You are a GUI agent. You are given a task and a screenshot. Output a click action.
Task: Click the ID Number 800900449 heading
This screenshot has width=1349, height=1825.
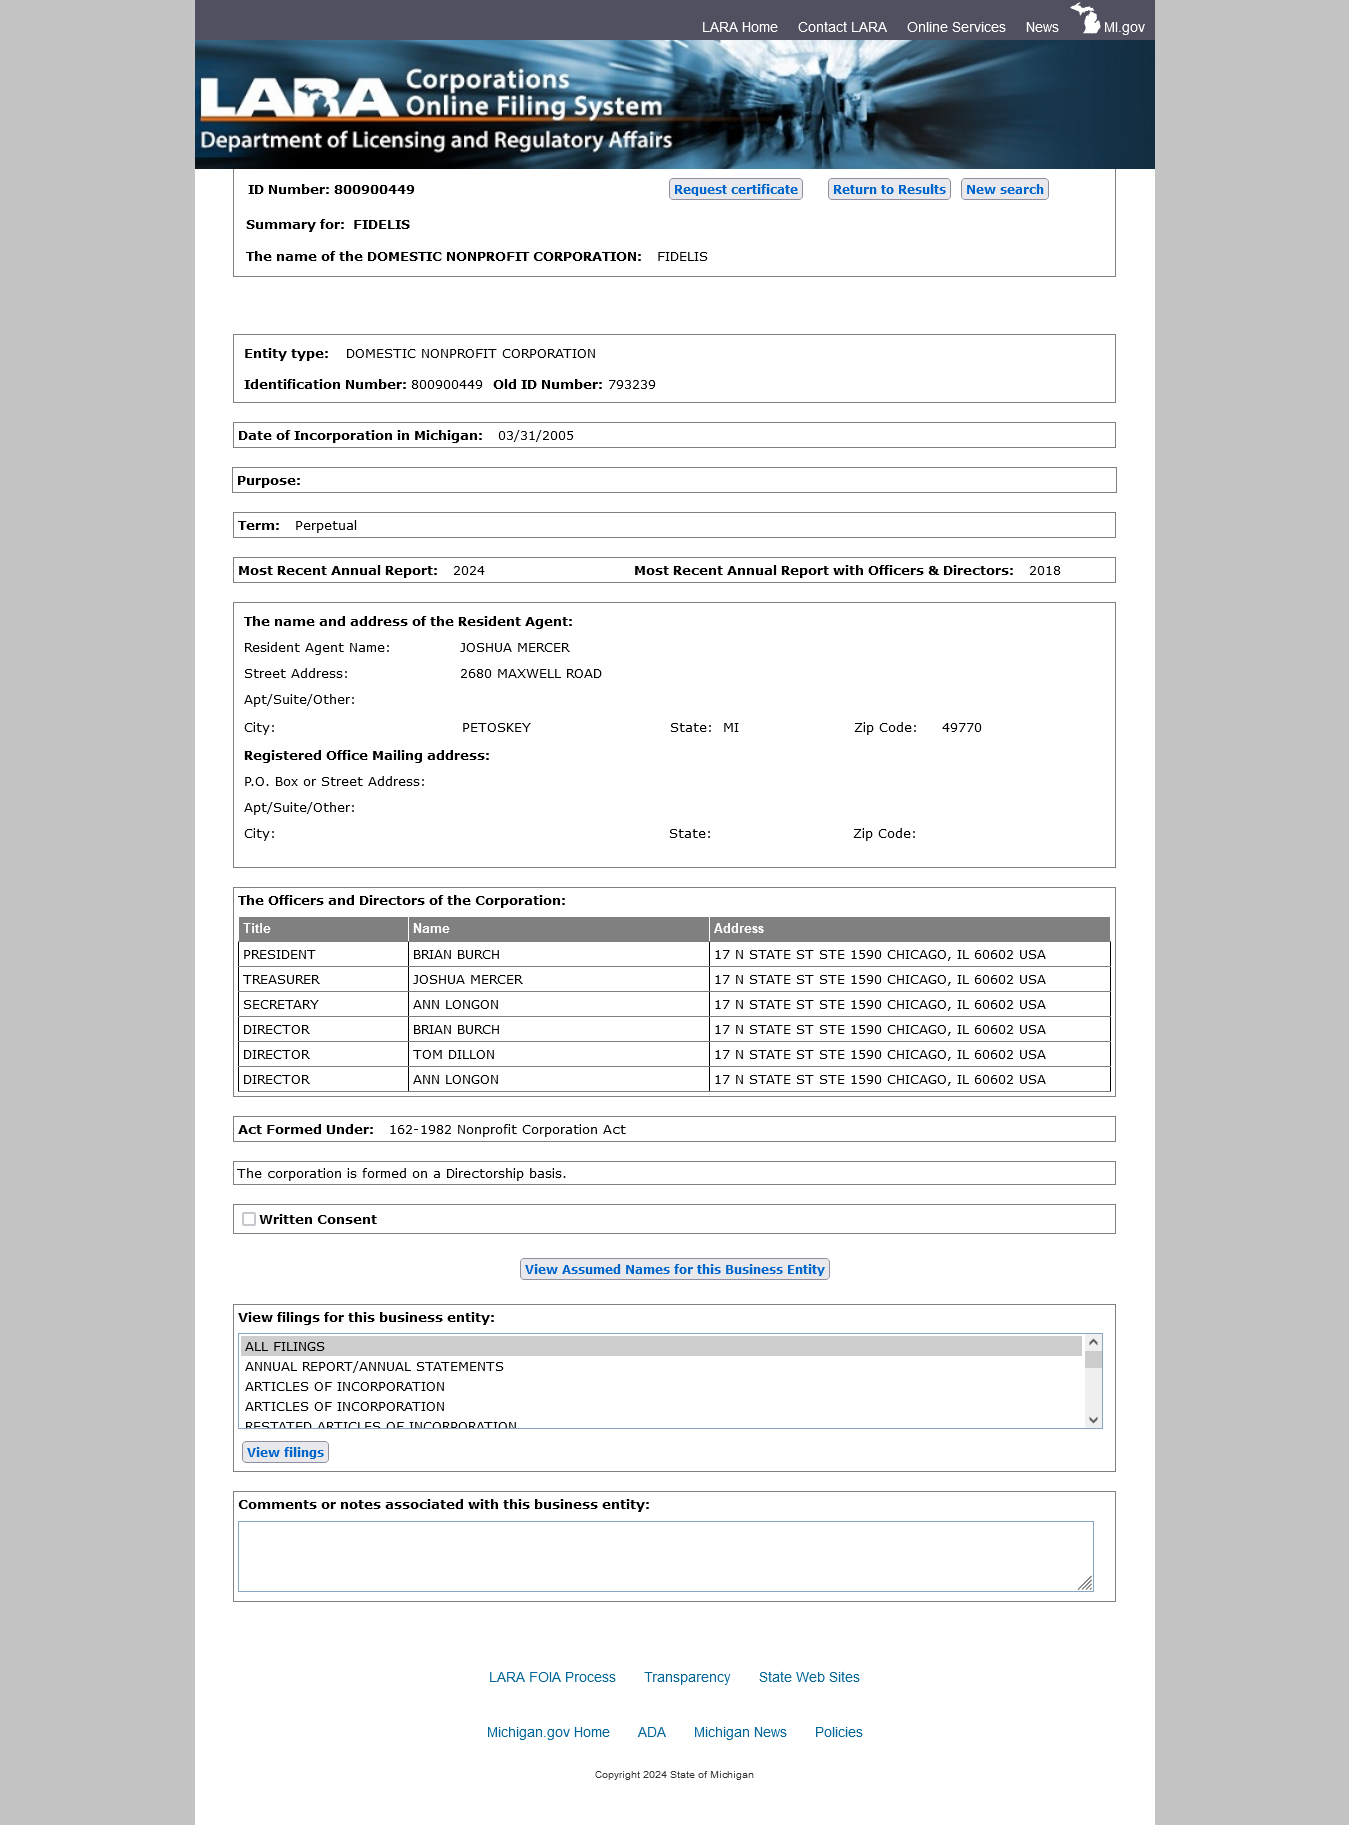click(x=331, y=189)
